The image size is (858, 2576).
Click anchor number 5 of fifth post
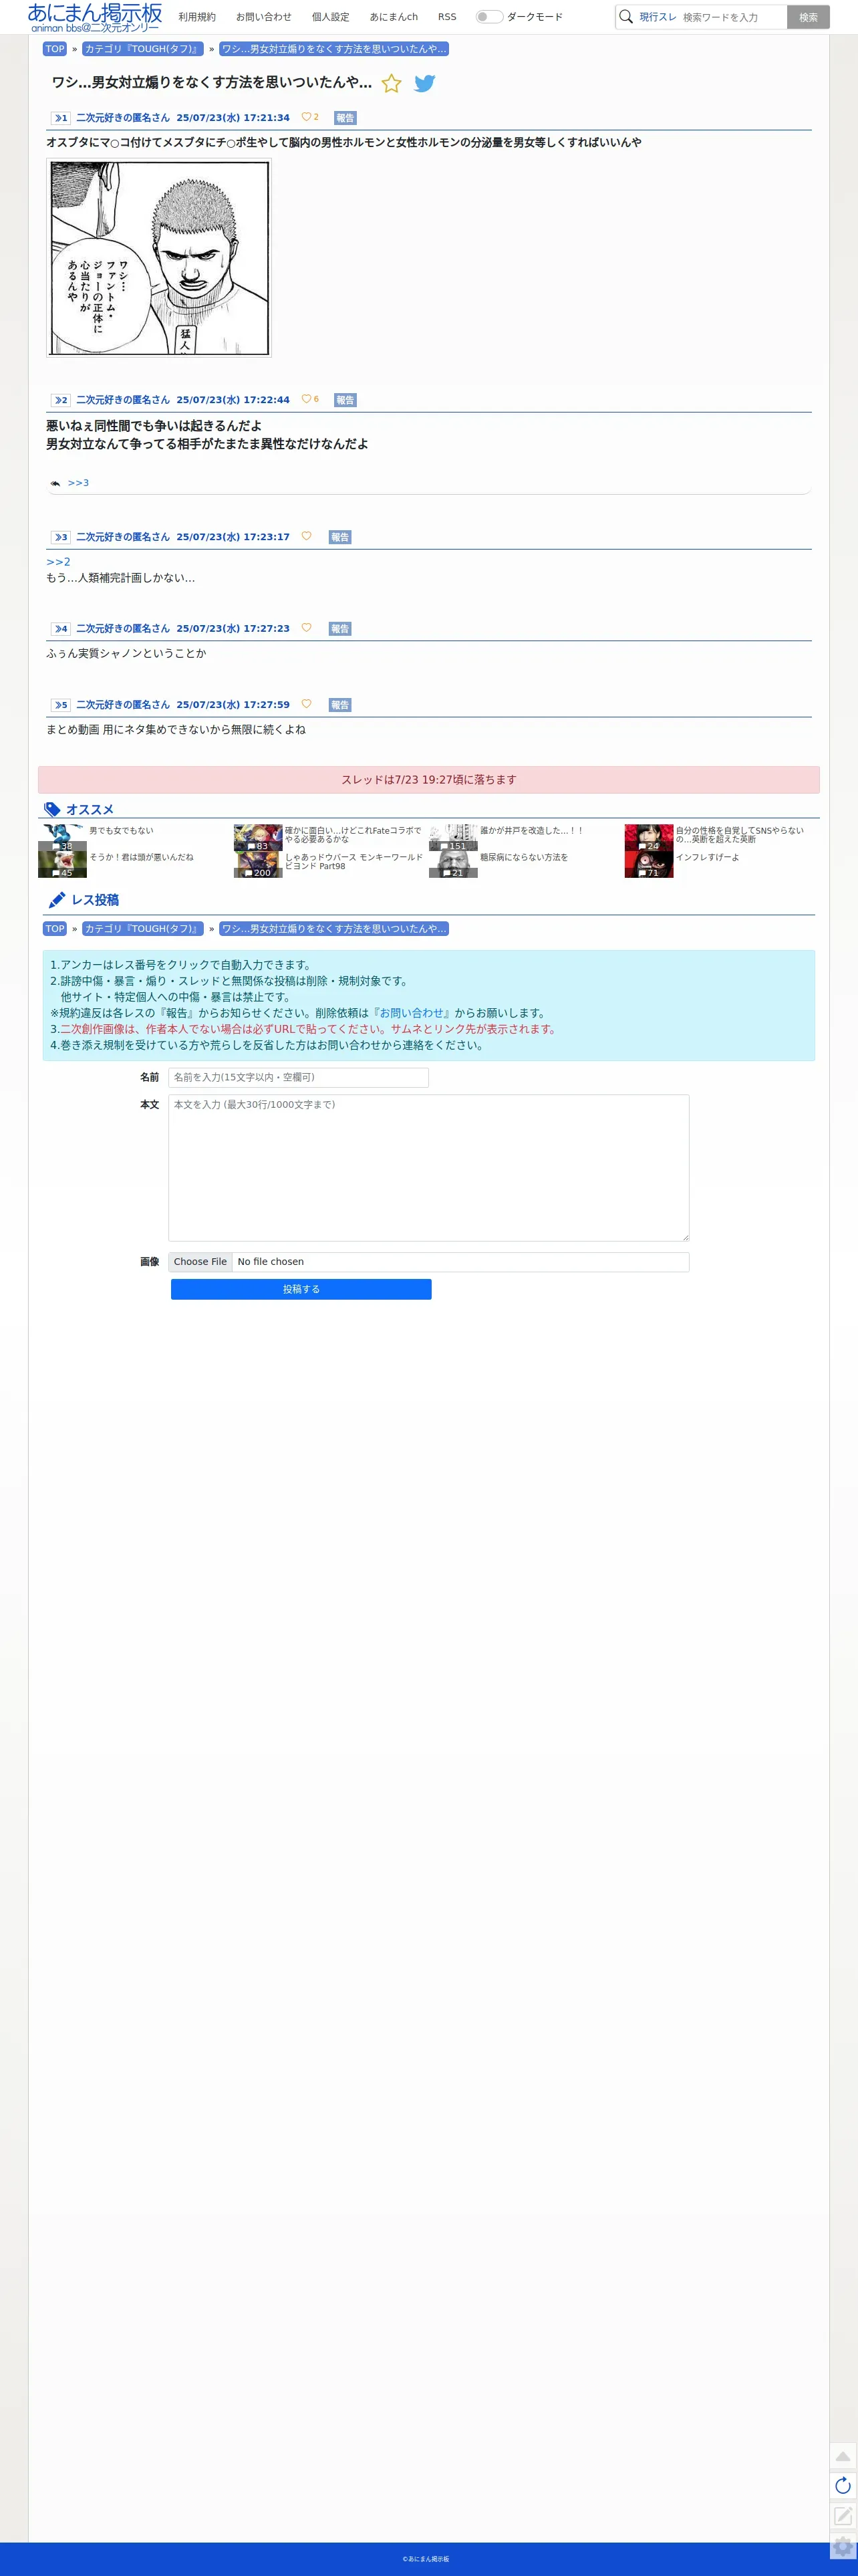click(x=61, y=705)
